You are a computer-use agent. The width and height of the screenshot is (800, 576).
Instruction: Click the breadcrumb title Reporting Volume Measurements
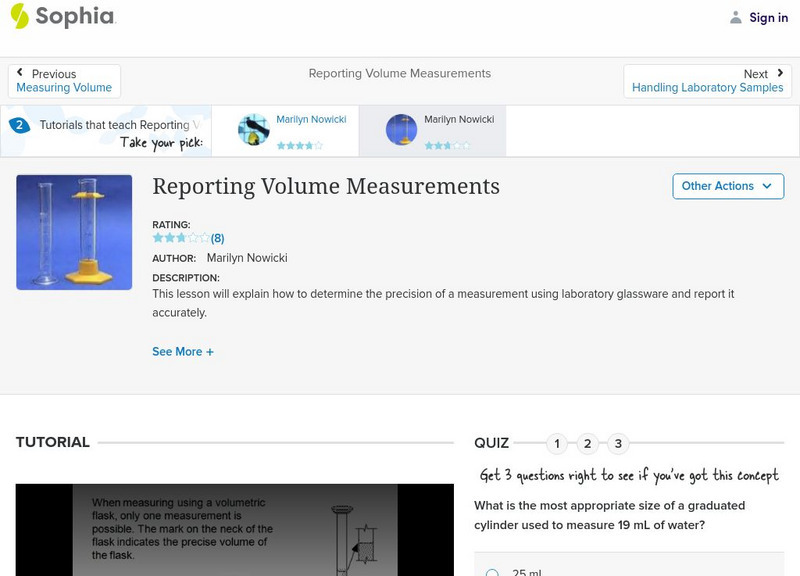(x=399, y=73)
